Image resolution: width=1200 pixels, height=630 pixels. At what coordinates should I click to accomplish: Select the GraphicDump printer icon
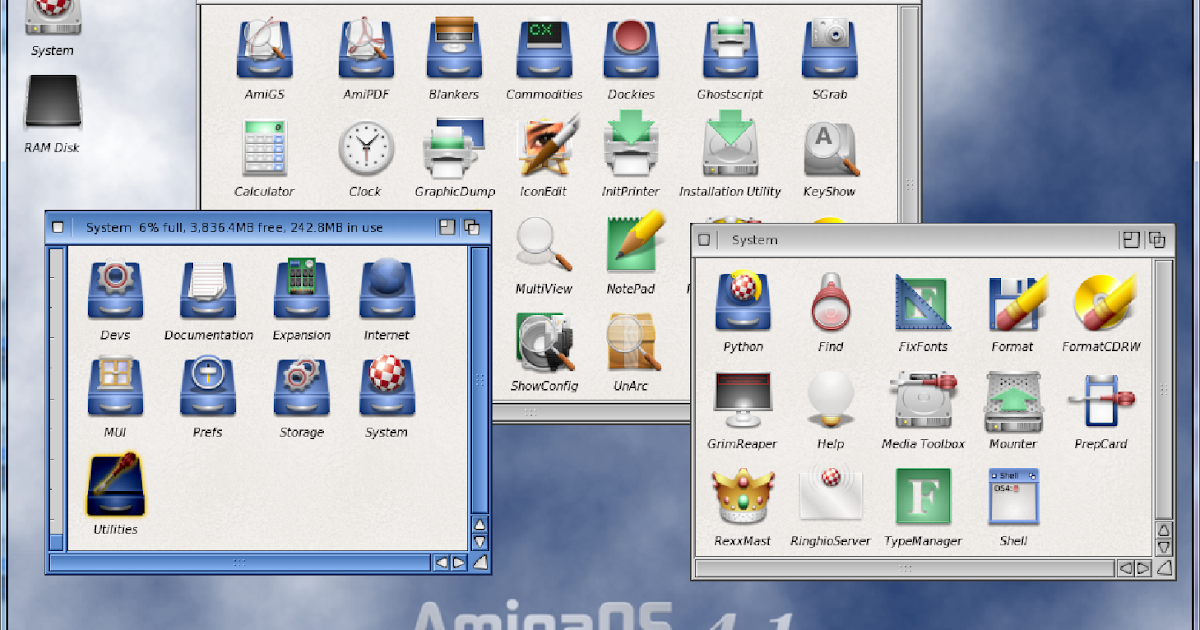454,148
